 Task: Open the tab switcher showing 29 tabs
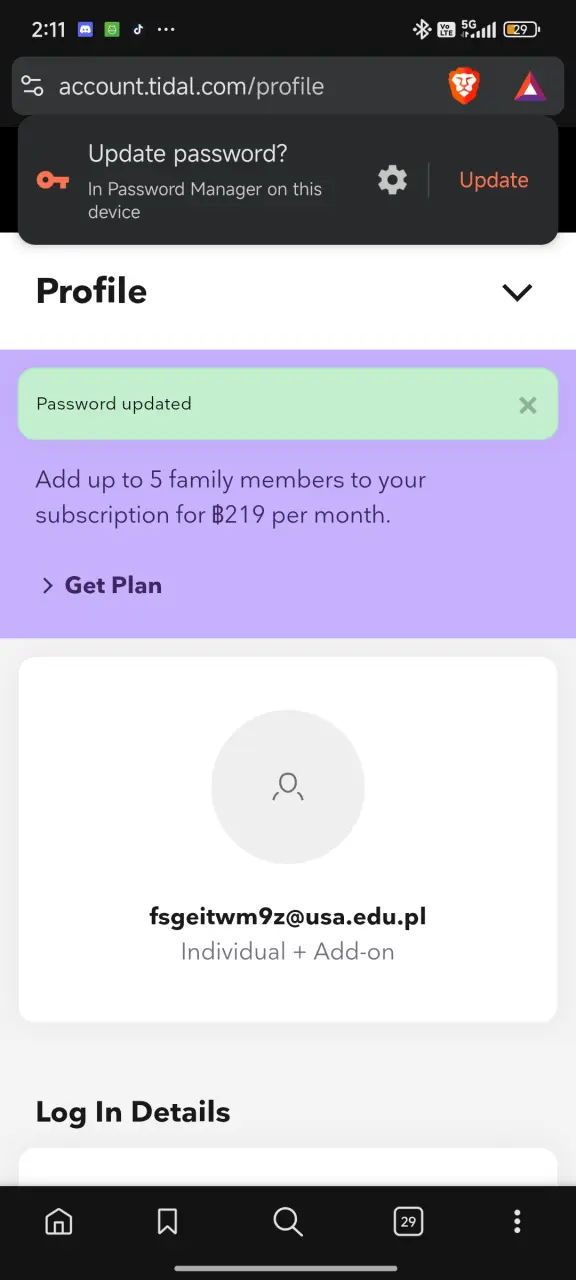(x=408, y=1221)
